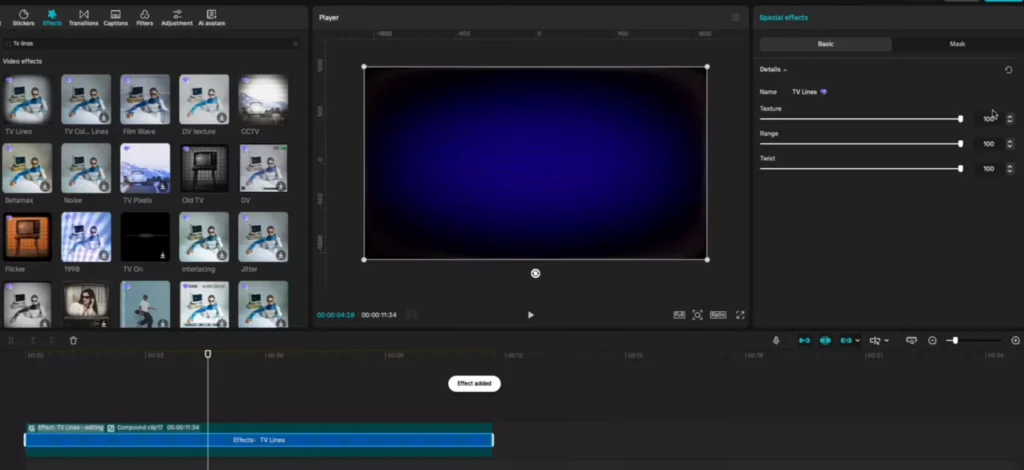1024x470 pixels.
Task: Open the preview axis dropdown arrow in timeline toolbar
Action: click(x=886, y=340)
